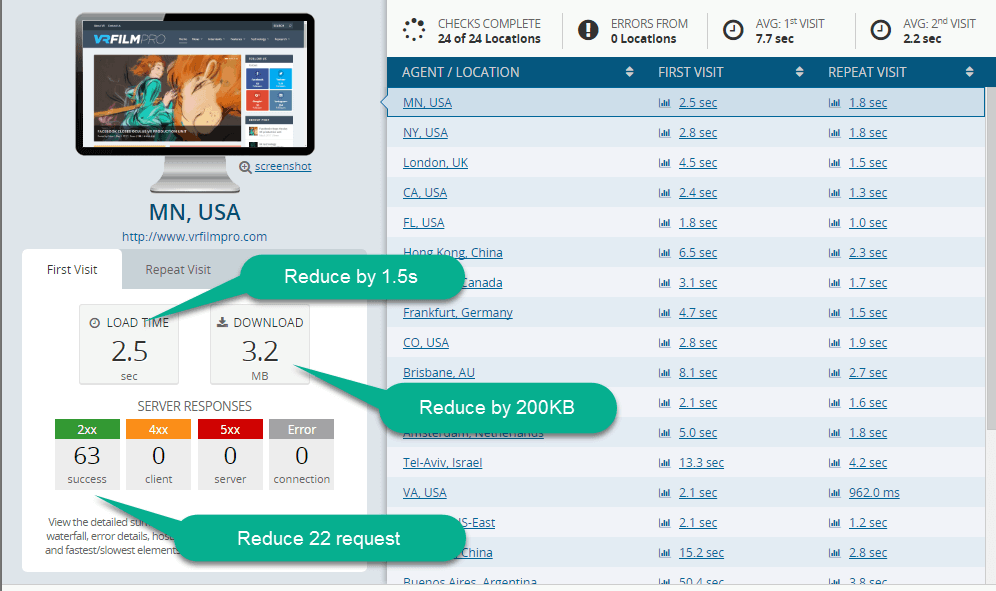
Task: Click the Download arrow icon
Action: point(222,322)
